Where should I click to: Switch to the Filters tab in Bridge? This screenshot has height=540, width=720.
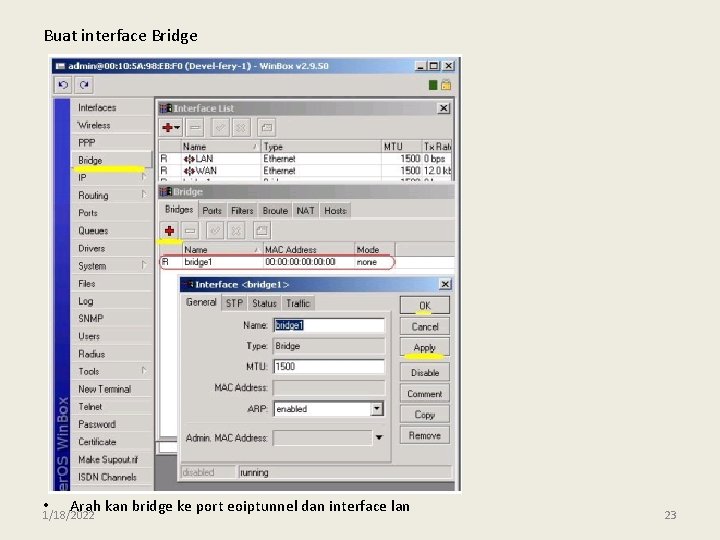(x=242, y=211)
